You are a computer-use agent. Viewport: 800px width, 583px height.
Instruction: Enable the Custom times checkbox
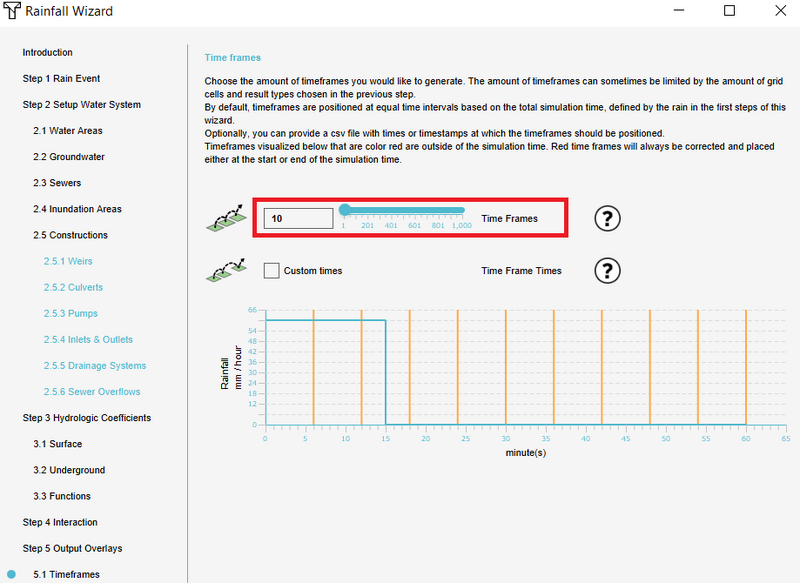(271, 270)
